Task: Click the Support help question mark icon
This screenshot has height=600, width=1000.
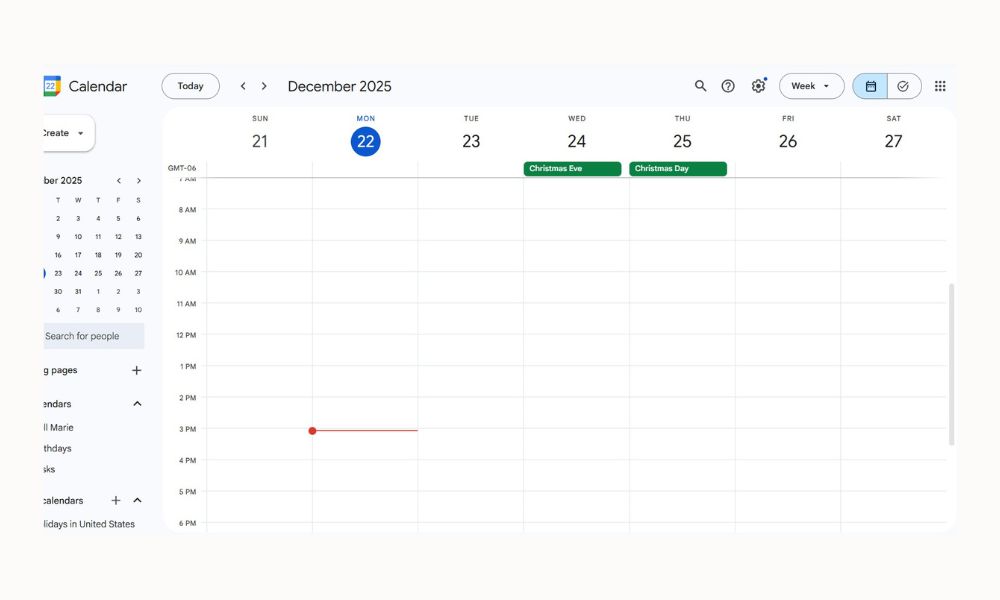Action: coord(728,86)
